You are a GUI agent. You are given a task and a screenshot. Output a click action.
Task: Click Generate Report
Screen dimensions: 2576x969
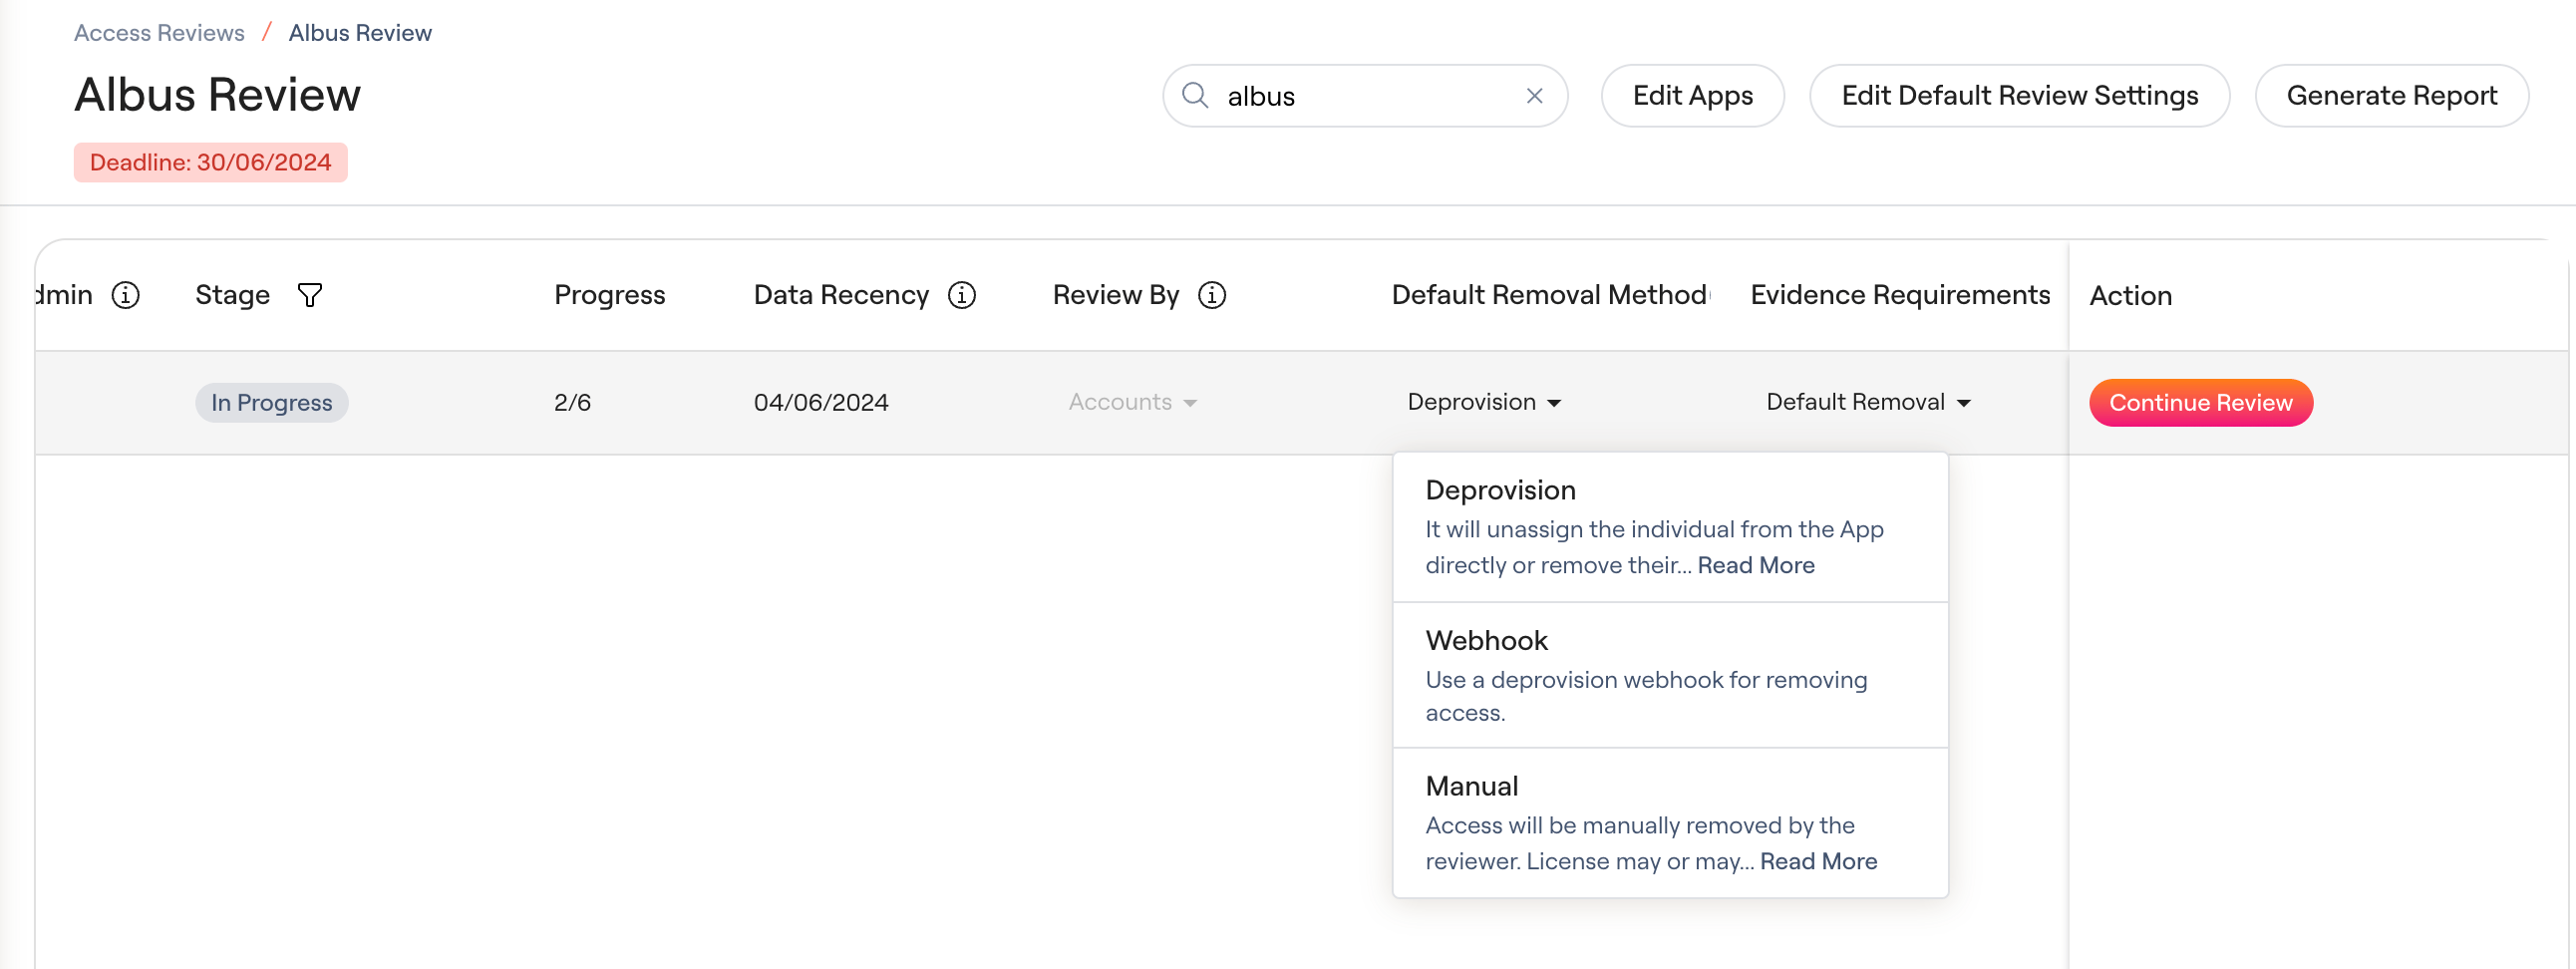[2391, 95]
